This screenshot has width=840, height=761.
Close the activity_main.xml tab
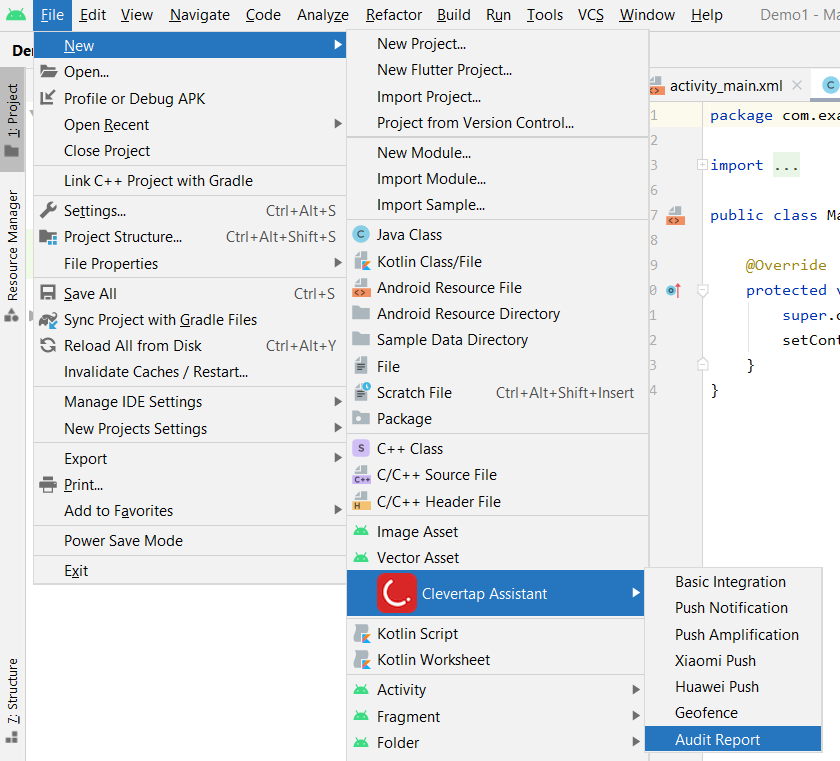click(x=797, y=85)
